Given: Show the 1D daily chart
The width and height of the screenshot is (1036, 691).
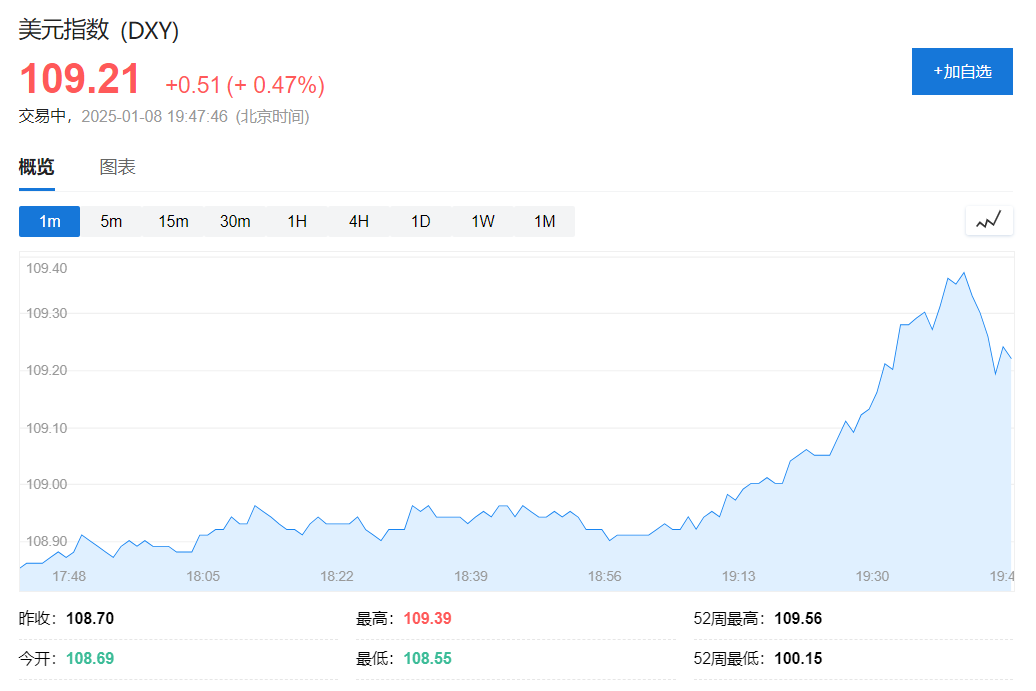Looking at the screenshot, I should (x=421, y=221).
